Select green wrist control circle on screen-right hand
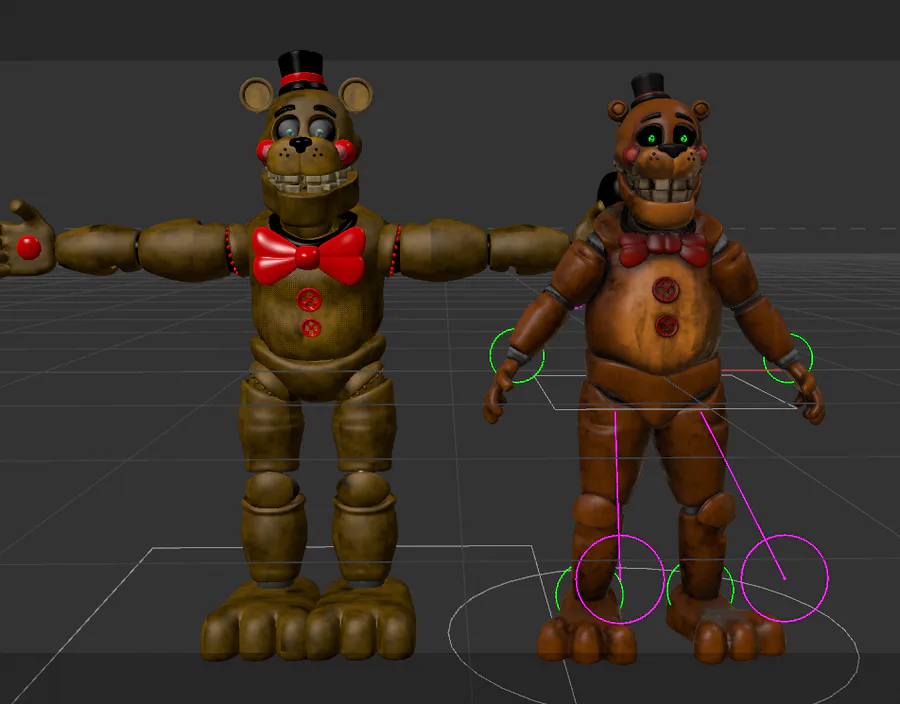 (x=788, y=358)
